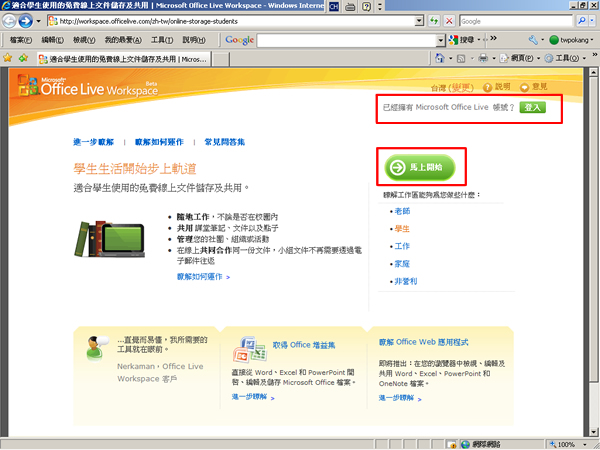Open the Google Toolbar wrench settings icon
The image size is (600, 450).
533,40
